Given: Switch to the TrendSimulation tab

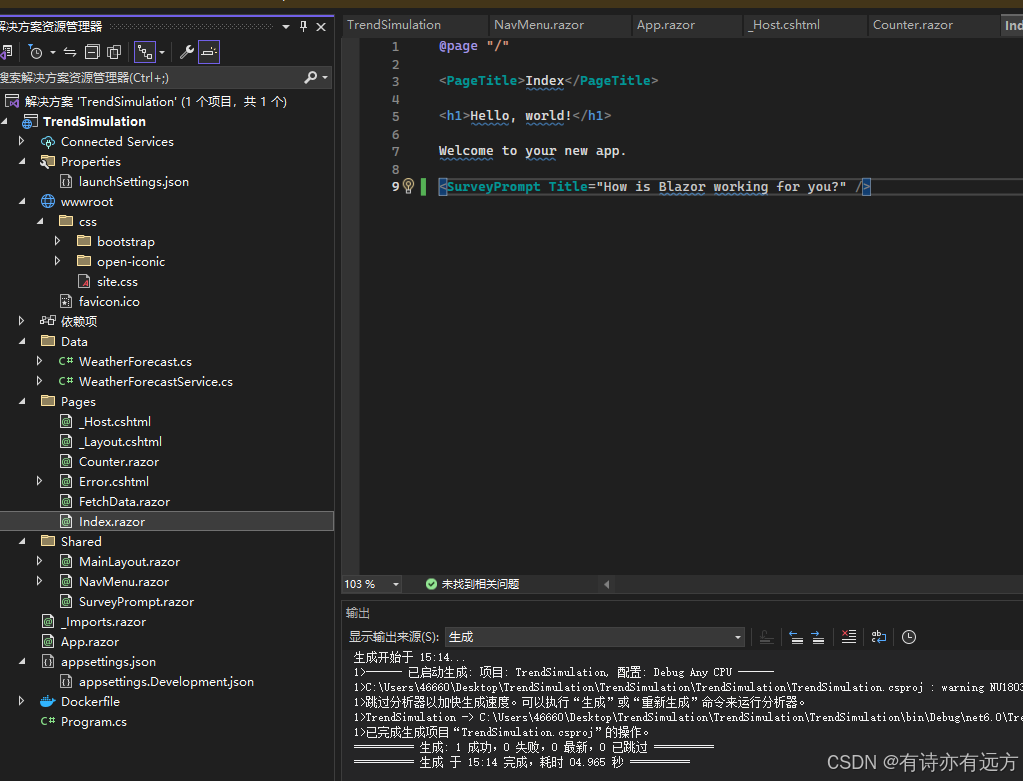Looking at the screenshot, I should (x=393, y=25).
